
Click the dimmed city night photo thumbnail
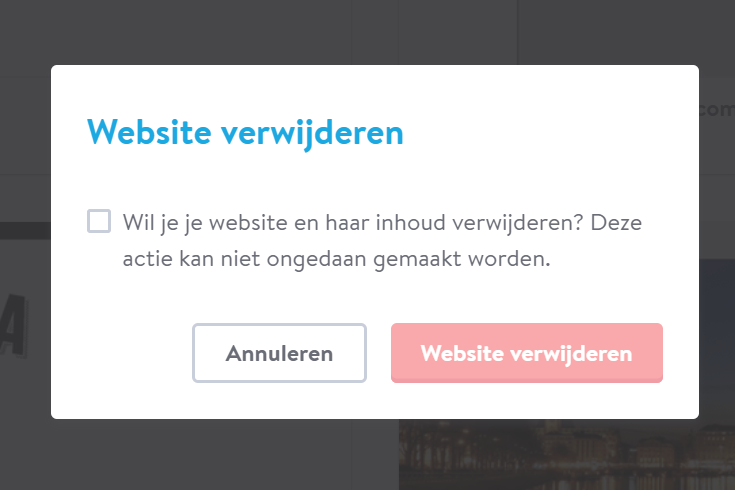(567, 455)
